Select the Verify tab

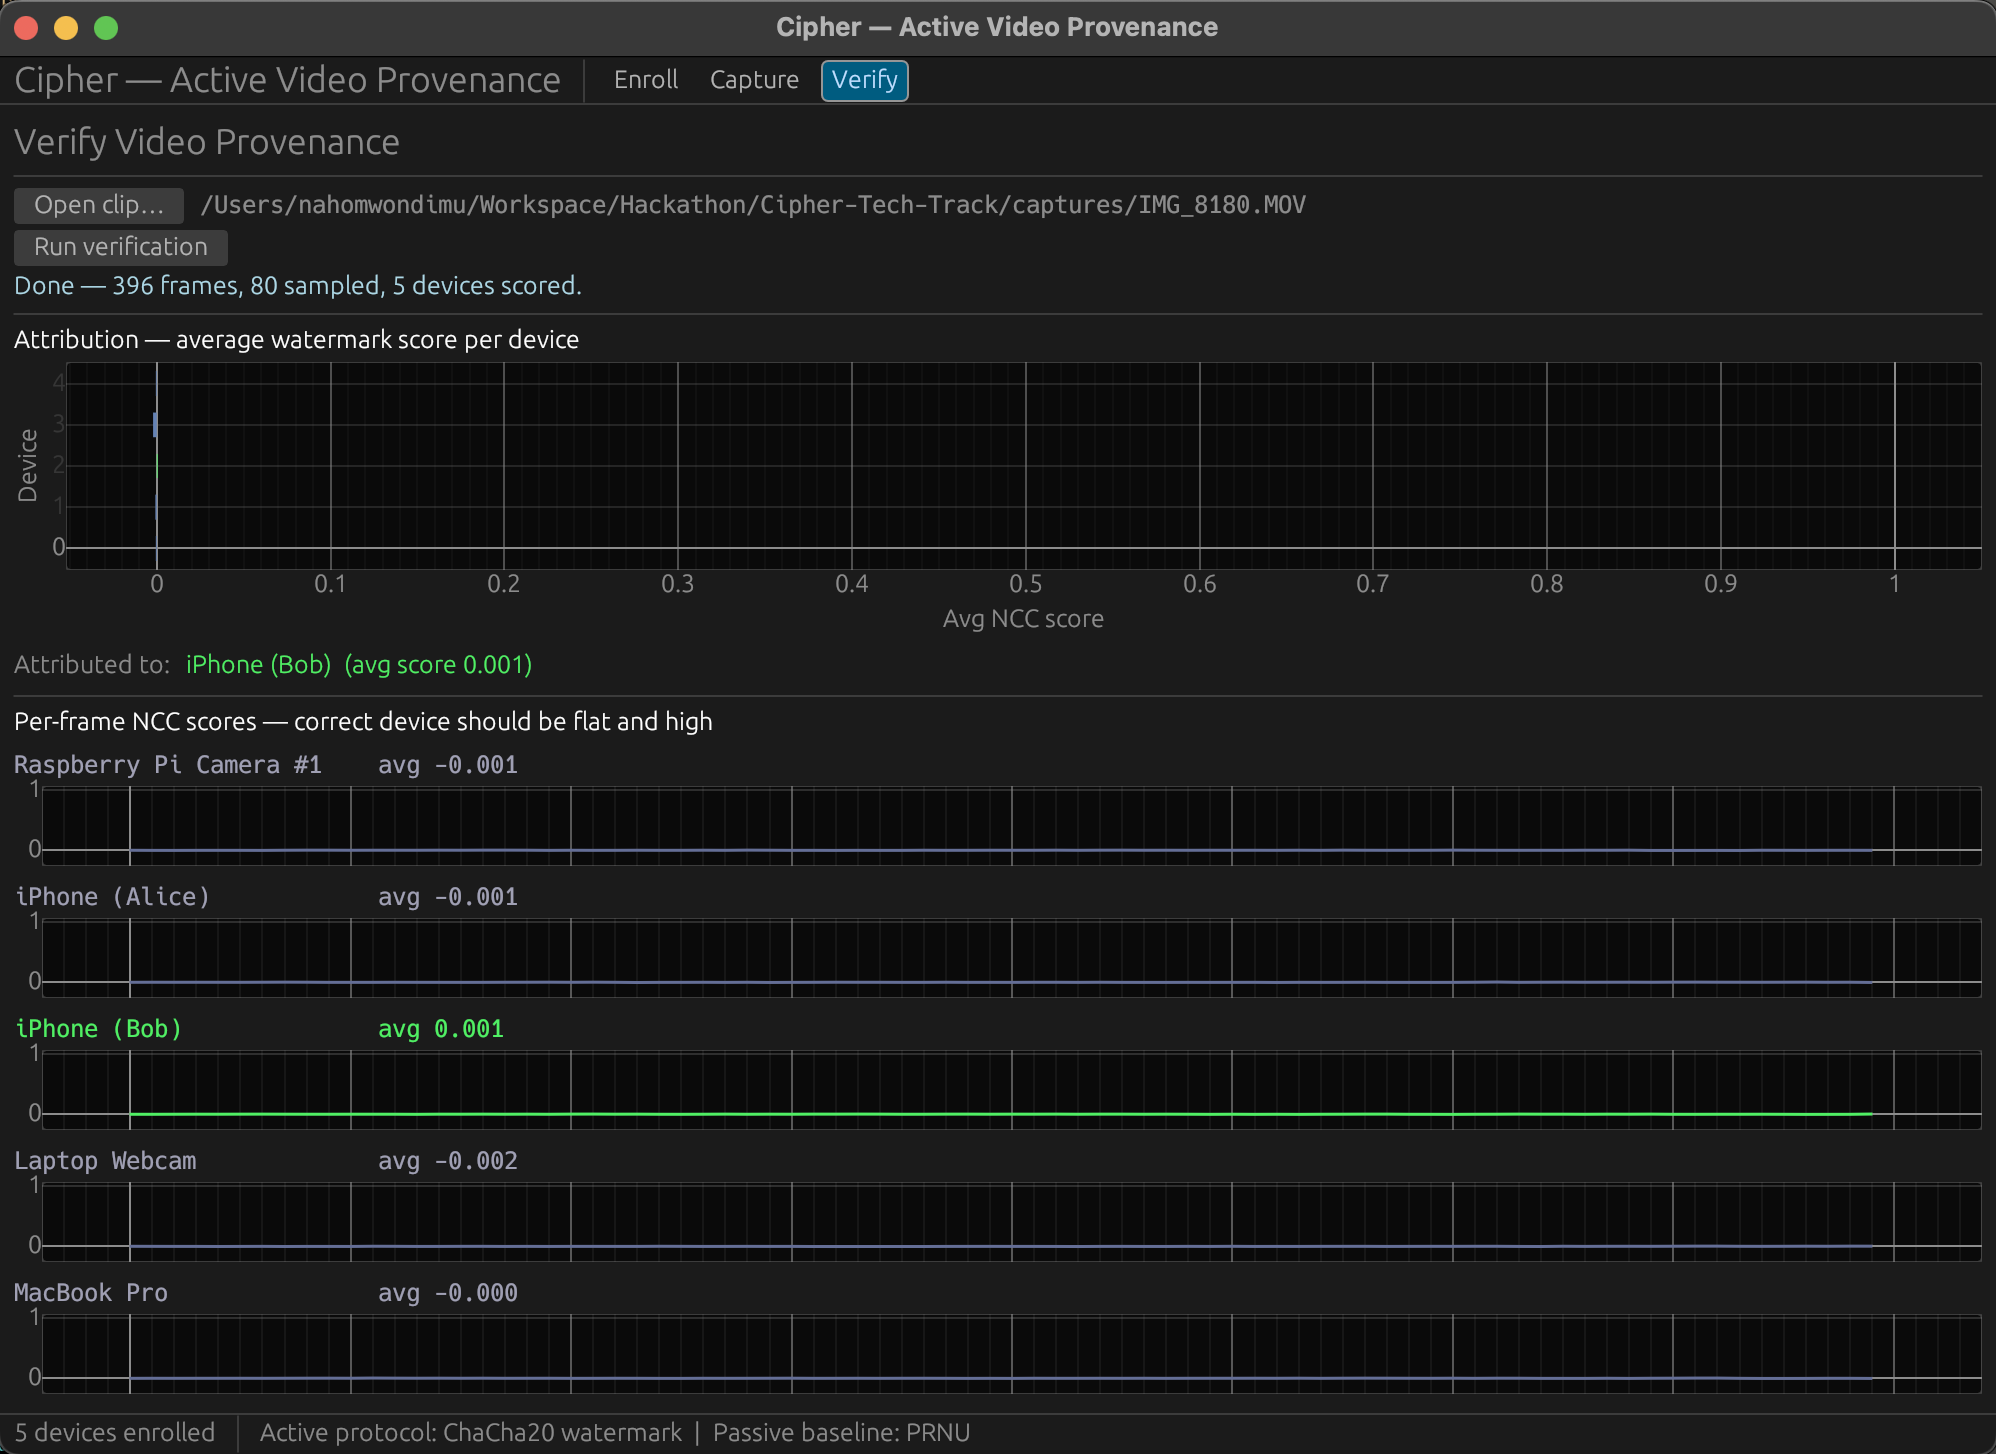point(864,80)
